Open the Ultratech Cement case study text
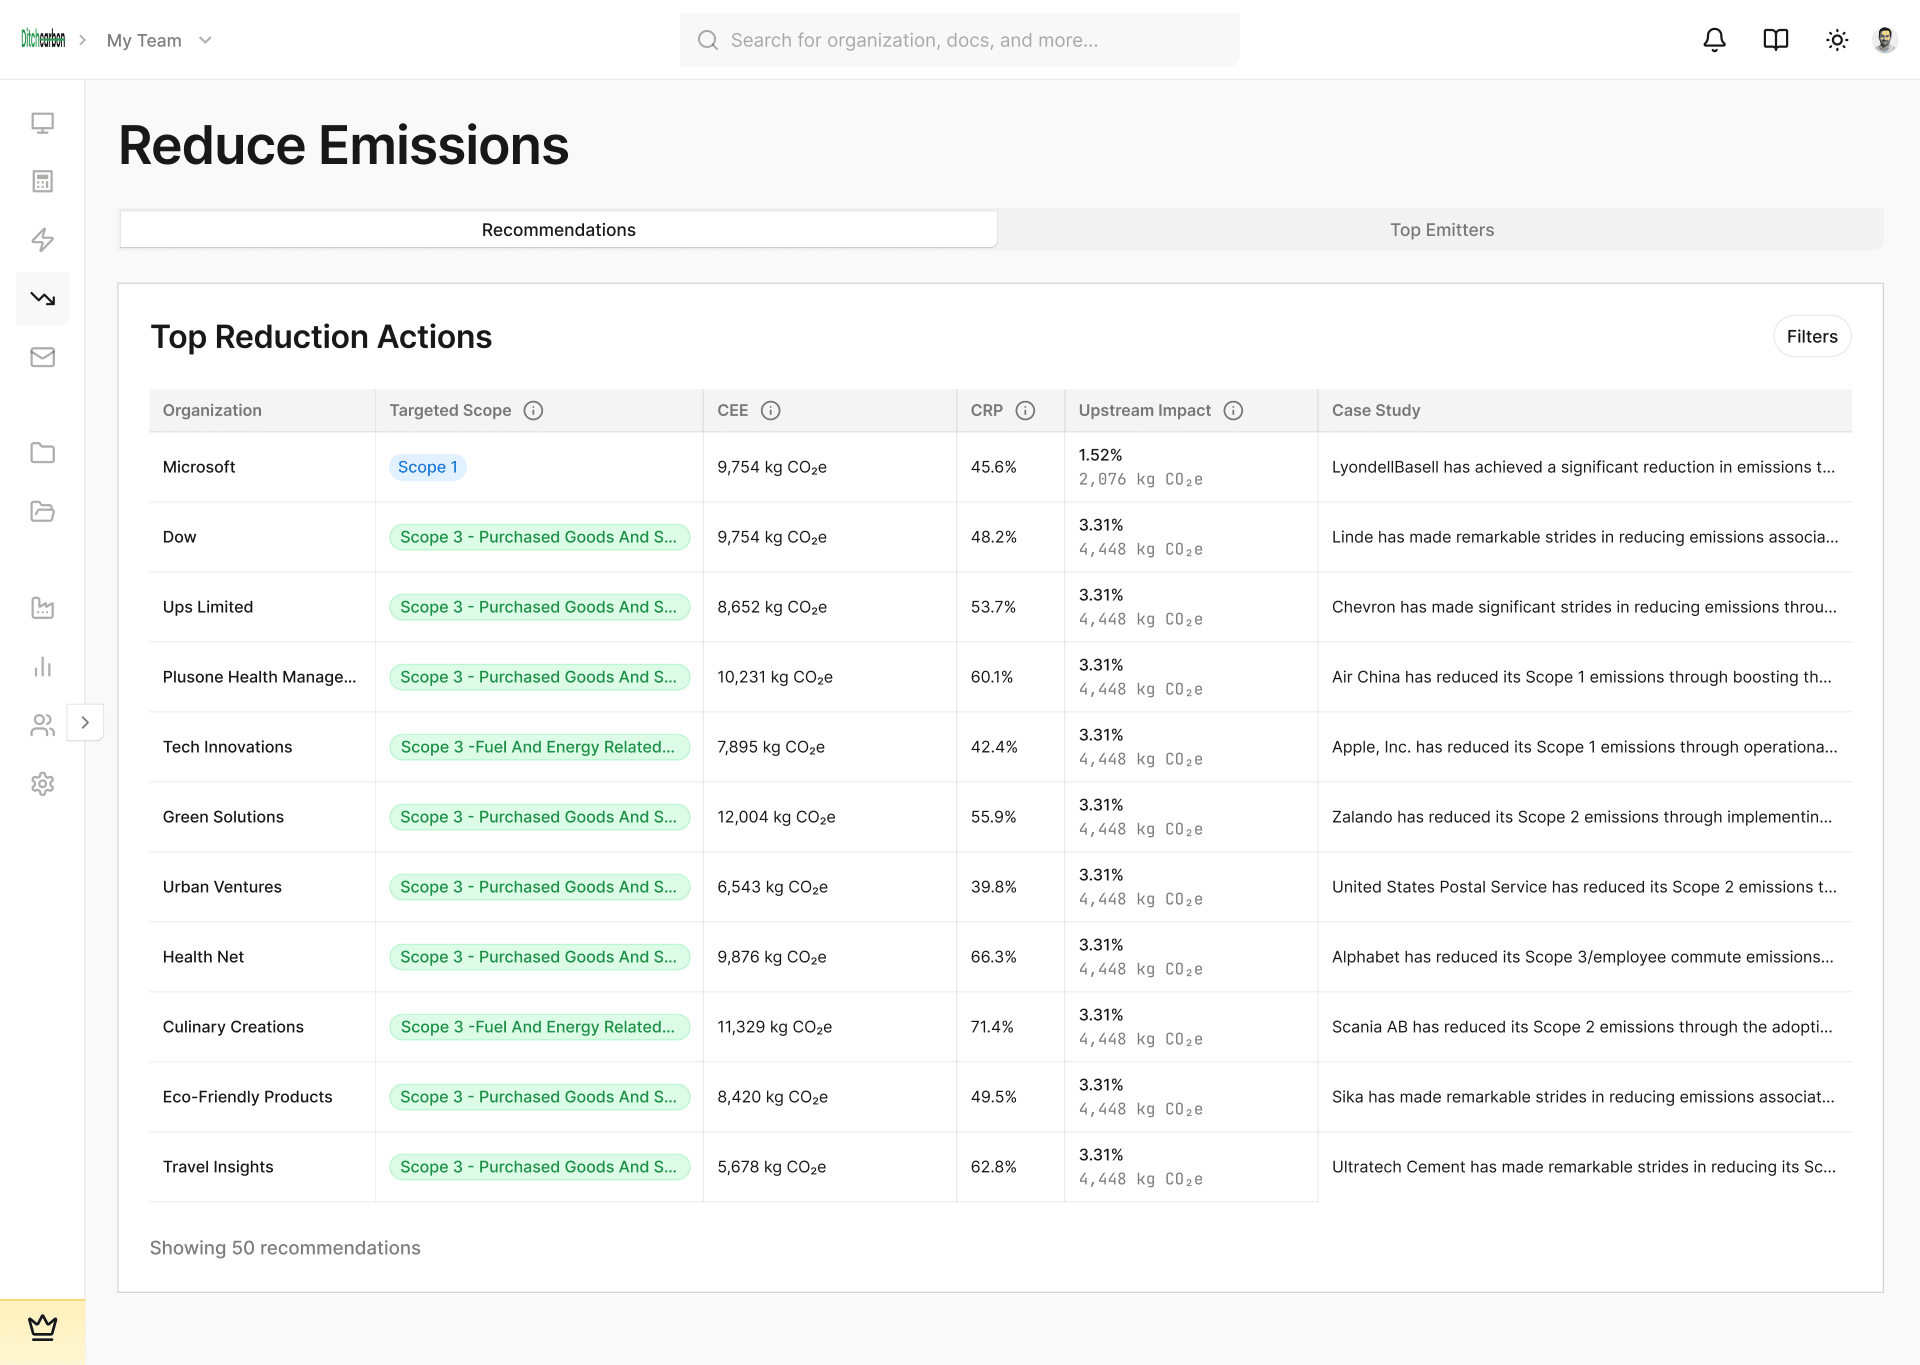Viewport: 1920px width, 1365px height. (1583, 1167)
